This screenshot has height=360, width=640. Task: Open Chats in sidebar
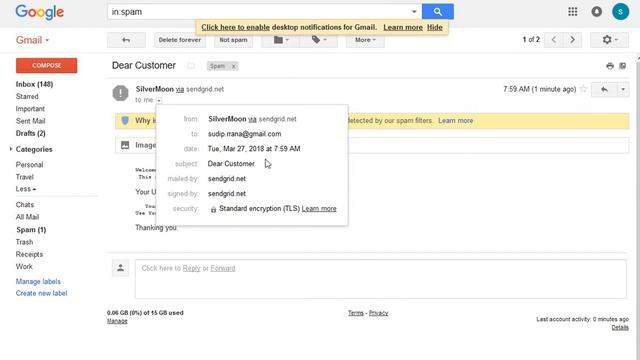pyautogui.click(x=25, y=204)
